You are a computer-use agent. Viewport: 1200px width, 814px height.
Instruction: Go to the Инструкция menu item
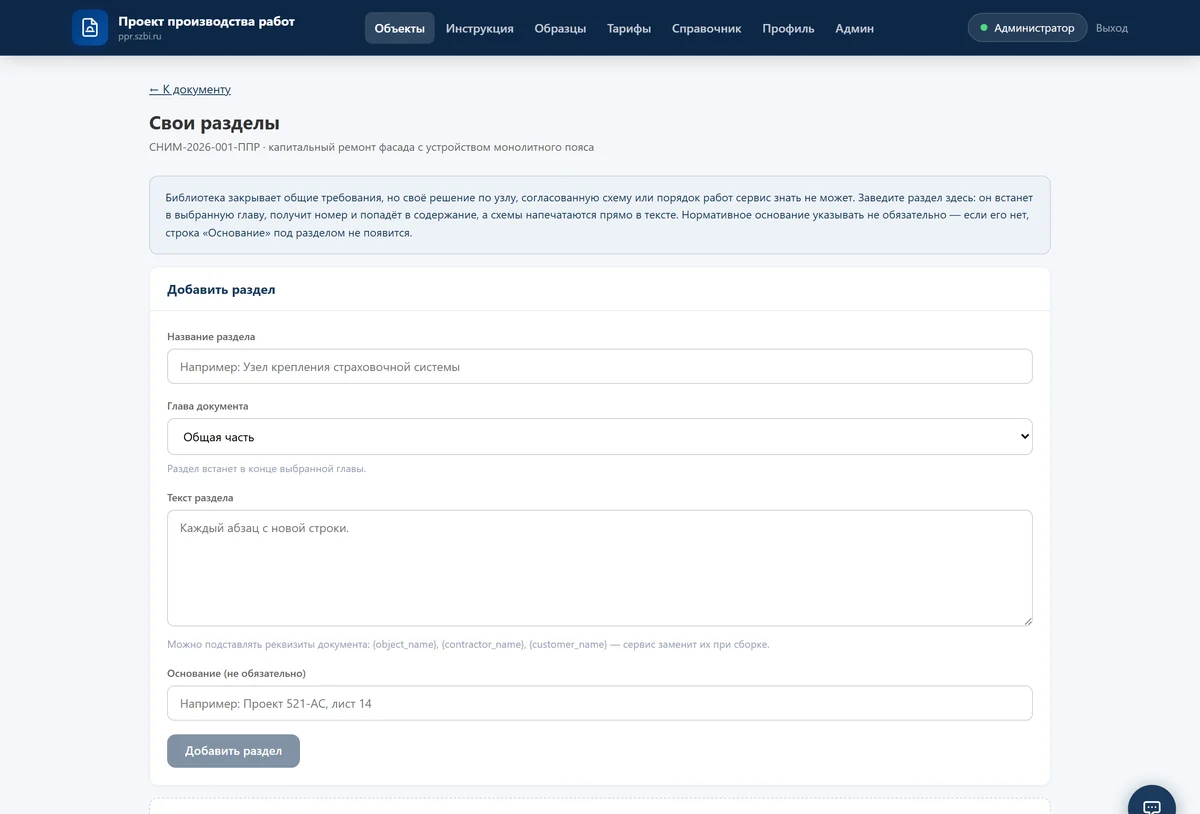point(480,28)
